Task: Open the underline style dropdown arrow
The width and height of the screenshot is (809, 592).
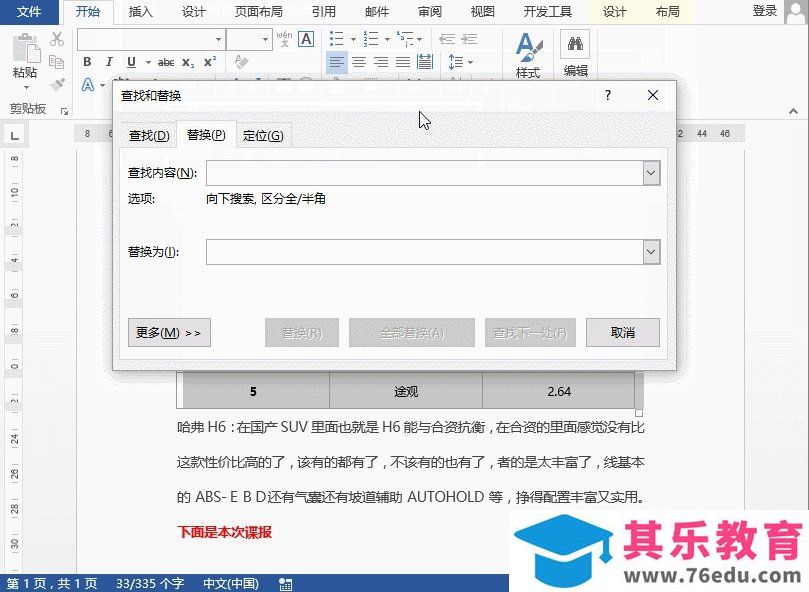Action: (148, 62)
